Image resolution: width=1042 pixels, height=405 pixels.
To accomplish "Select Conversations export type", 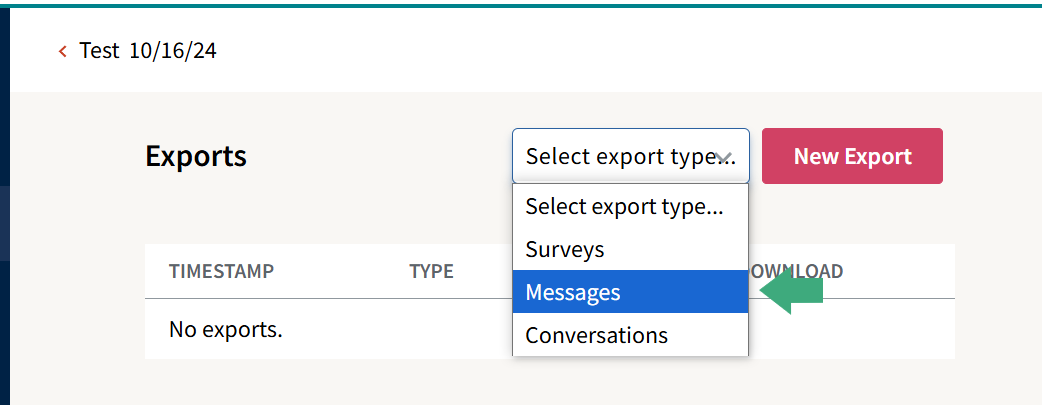I will click(596, 335).
